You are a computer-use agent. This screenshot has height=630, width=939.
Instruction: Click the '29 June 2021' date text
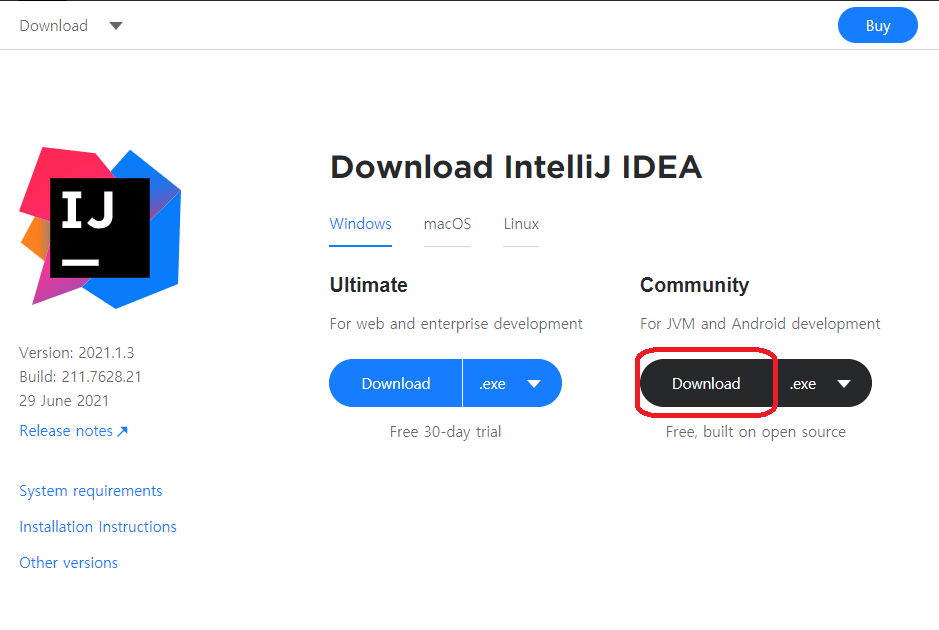point(64,401)
